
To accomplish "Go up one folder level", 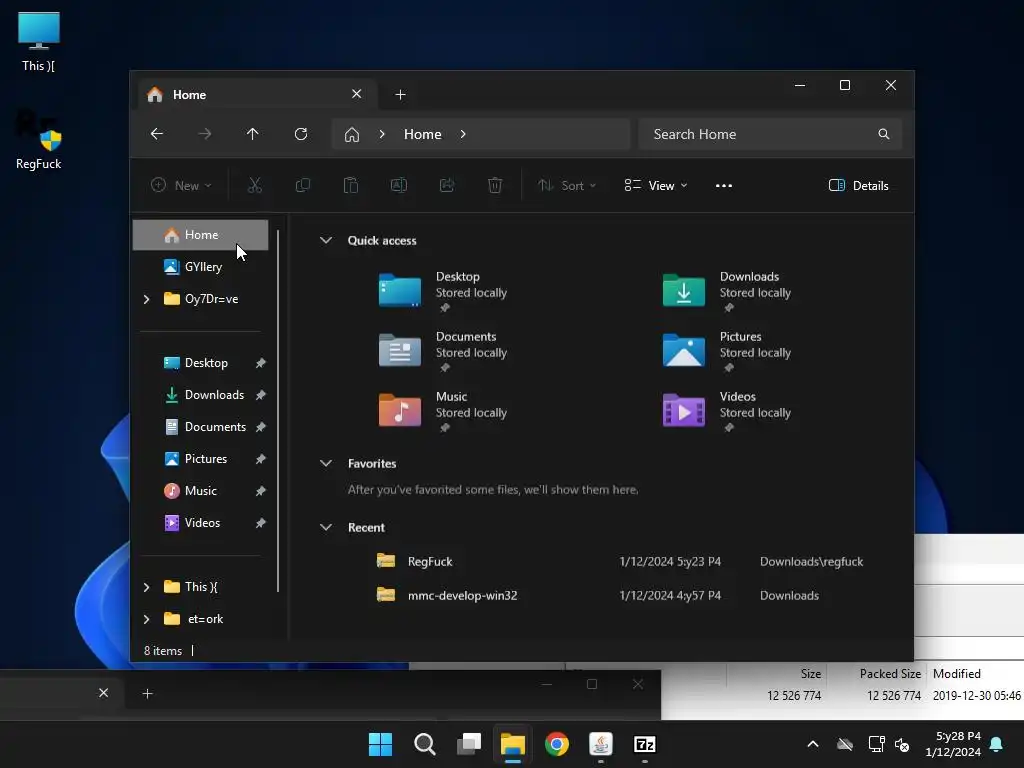I will tap(253, 134).
